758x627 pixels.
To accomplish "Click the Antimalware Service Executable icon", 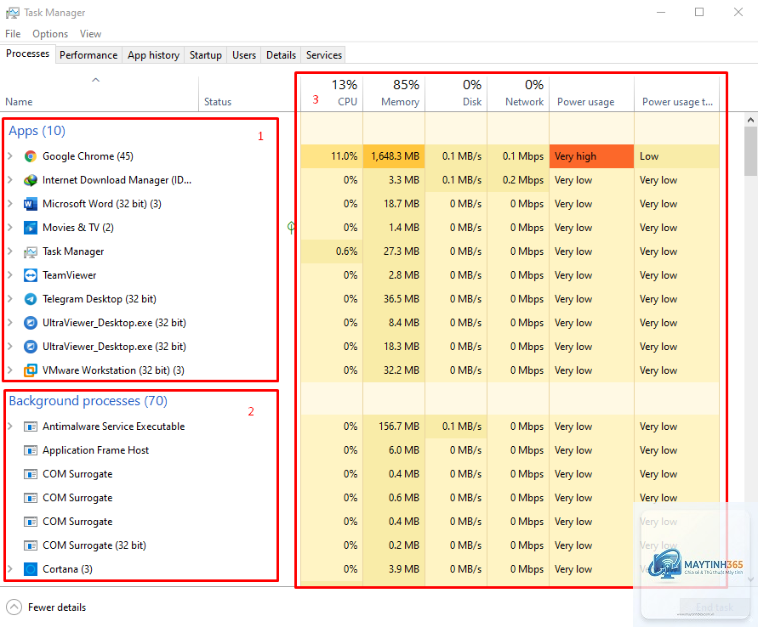I will pos(30,426).
